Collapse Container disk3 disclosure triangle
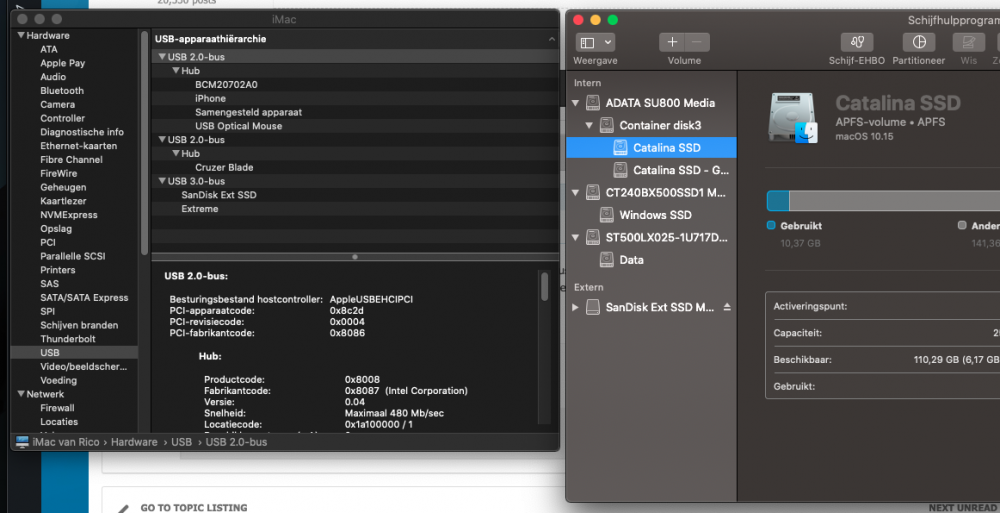This screenshot has height=513, width=1000. 589,125
